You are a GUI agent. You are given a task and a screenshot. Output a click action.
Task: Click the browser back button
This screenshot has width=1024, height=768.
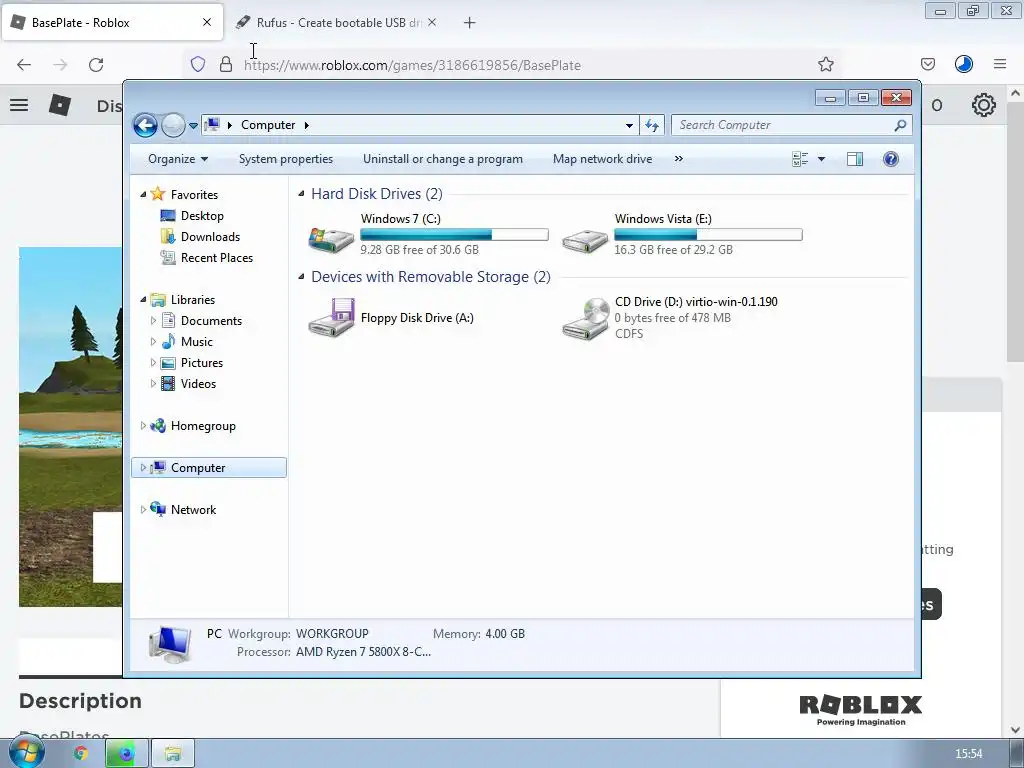[24, 65]
